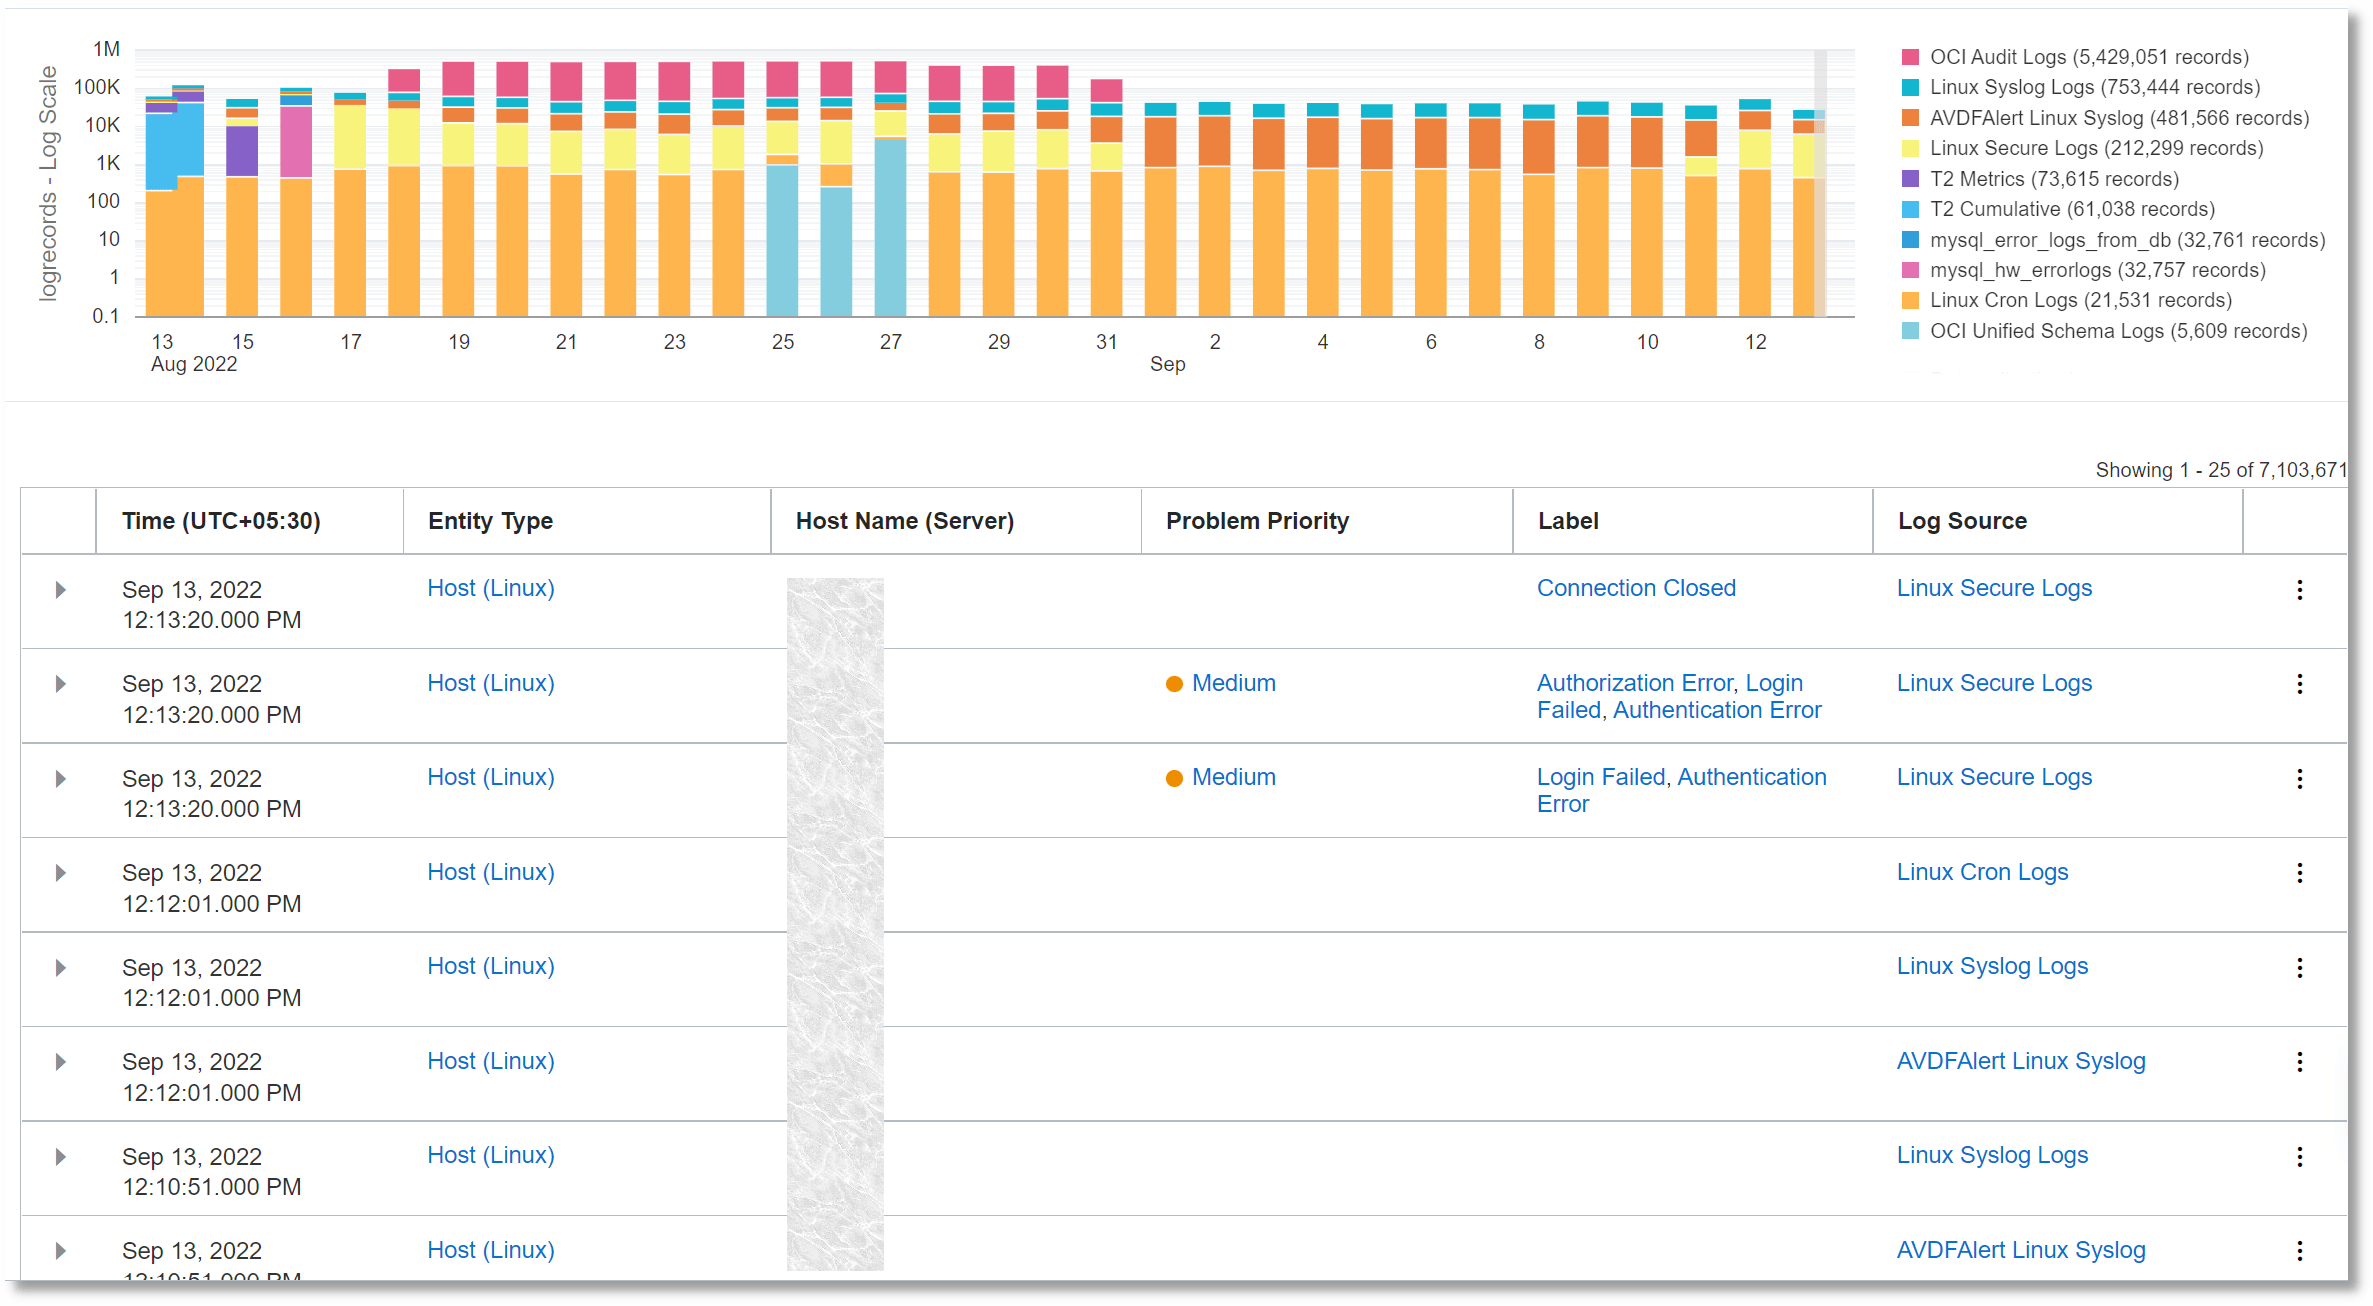
Task: Open the actions menu on the Connection Closed row
Action: point(2300,589)
